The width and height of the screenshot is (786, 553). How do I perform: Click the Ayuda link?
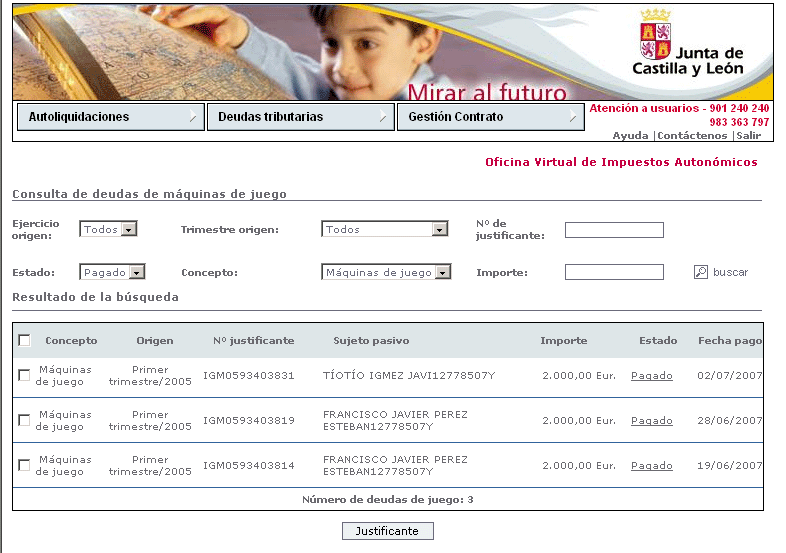pyautogui.click(x=630, y=135)
